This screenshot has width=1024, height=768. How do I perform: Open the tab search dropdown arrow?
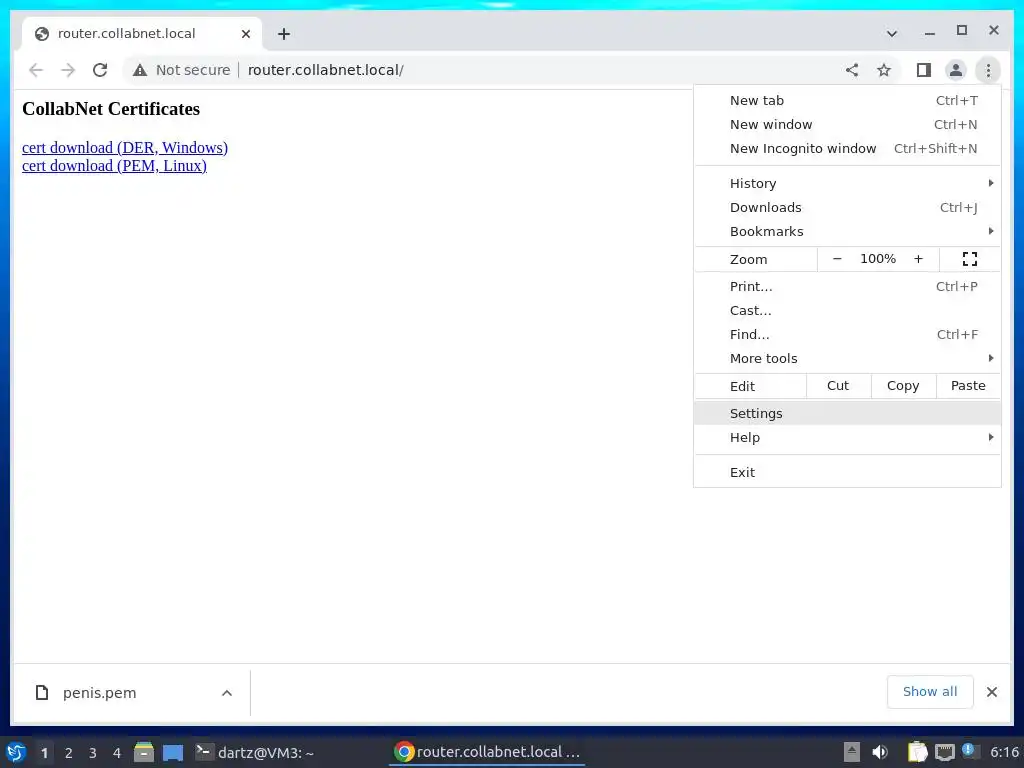[x=891, y=33]
